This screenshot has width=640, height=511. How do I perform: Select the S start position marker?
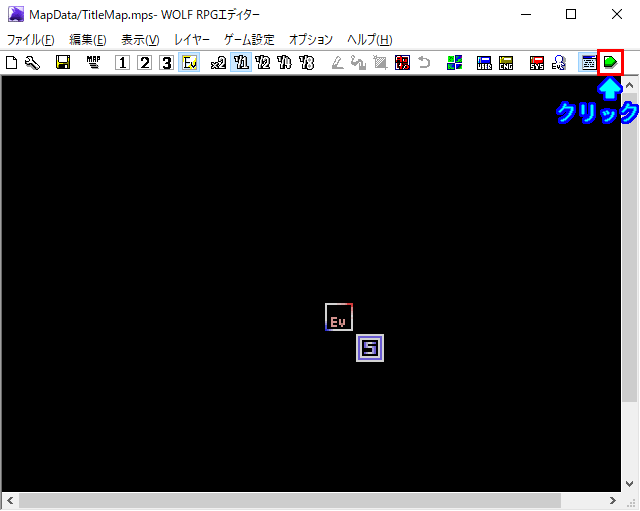point(370,348)
